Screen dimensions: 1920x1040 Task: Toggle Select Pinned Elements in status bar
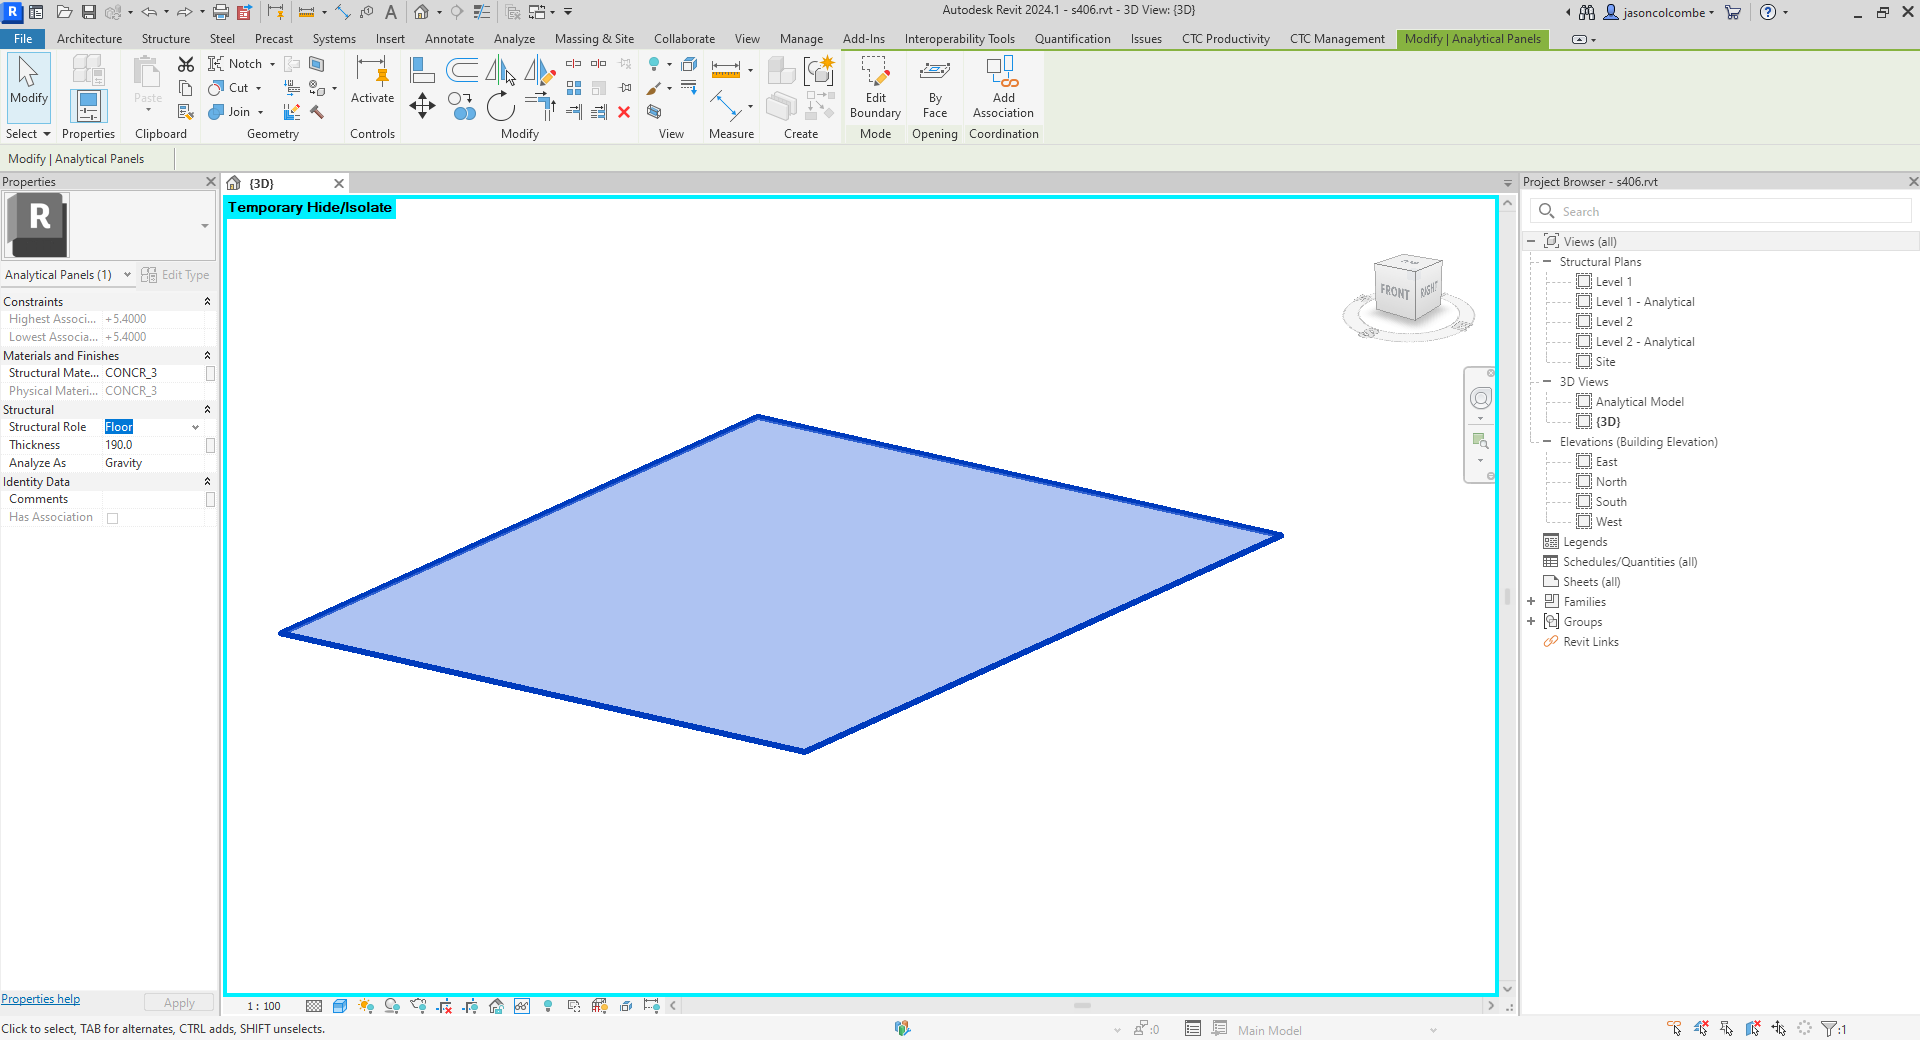(1727, 1028)
